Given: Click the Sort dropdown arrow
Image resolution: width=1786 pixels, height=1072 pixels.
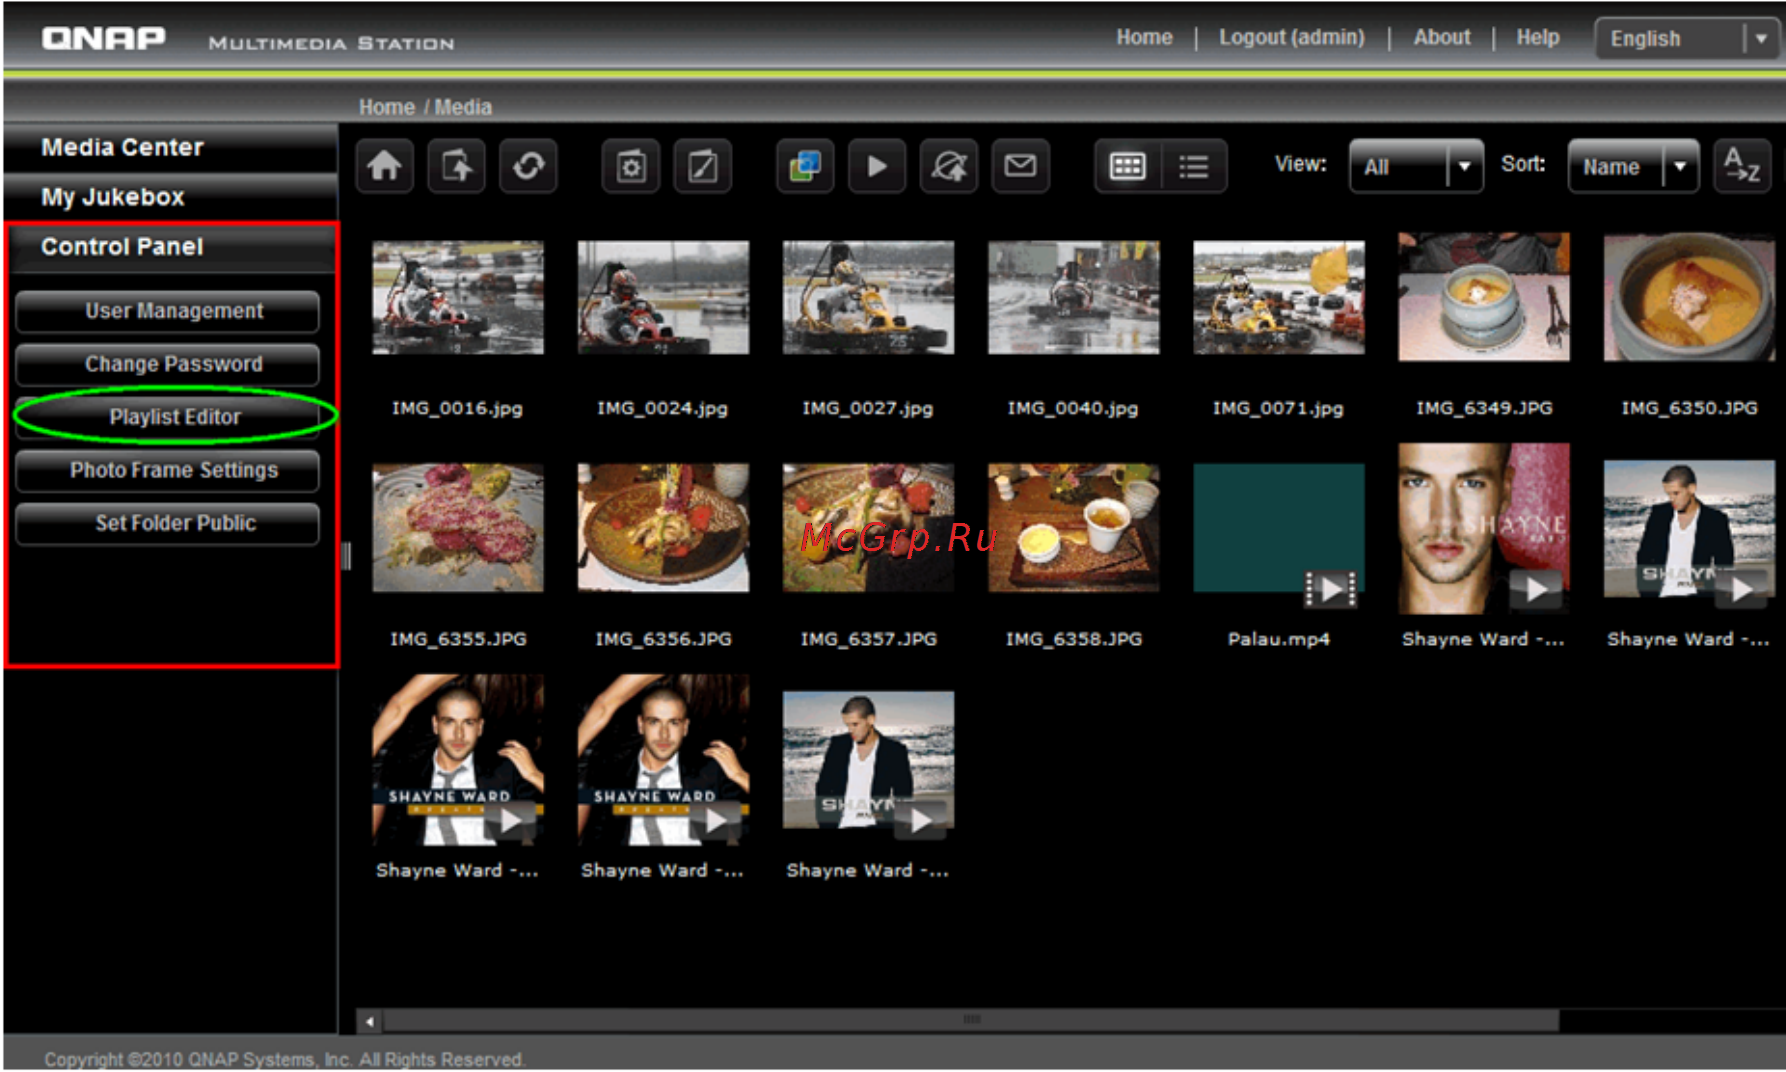Looking at the screenshot, I should pyautogui.click(x=1680, y=166).
